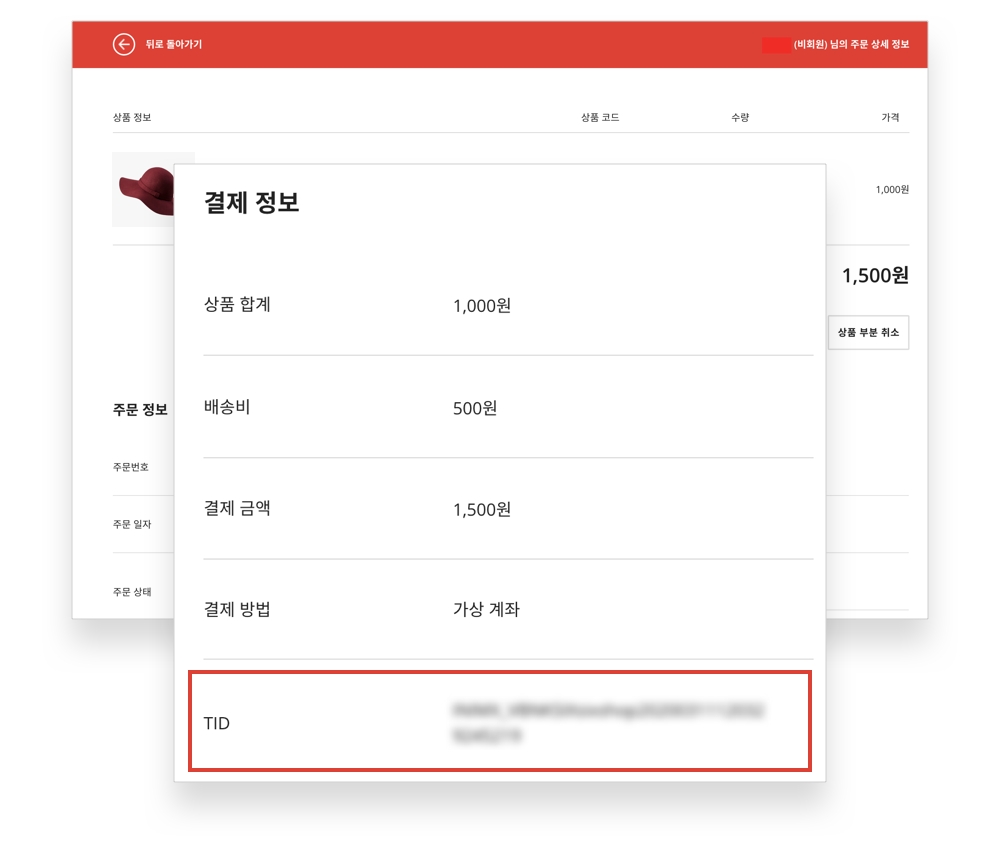1000x848 pixels.
Task: Click the '상품 정보' column header
Action: coord(132,118)
